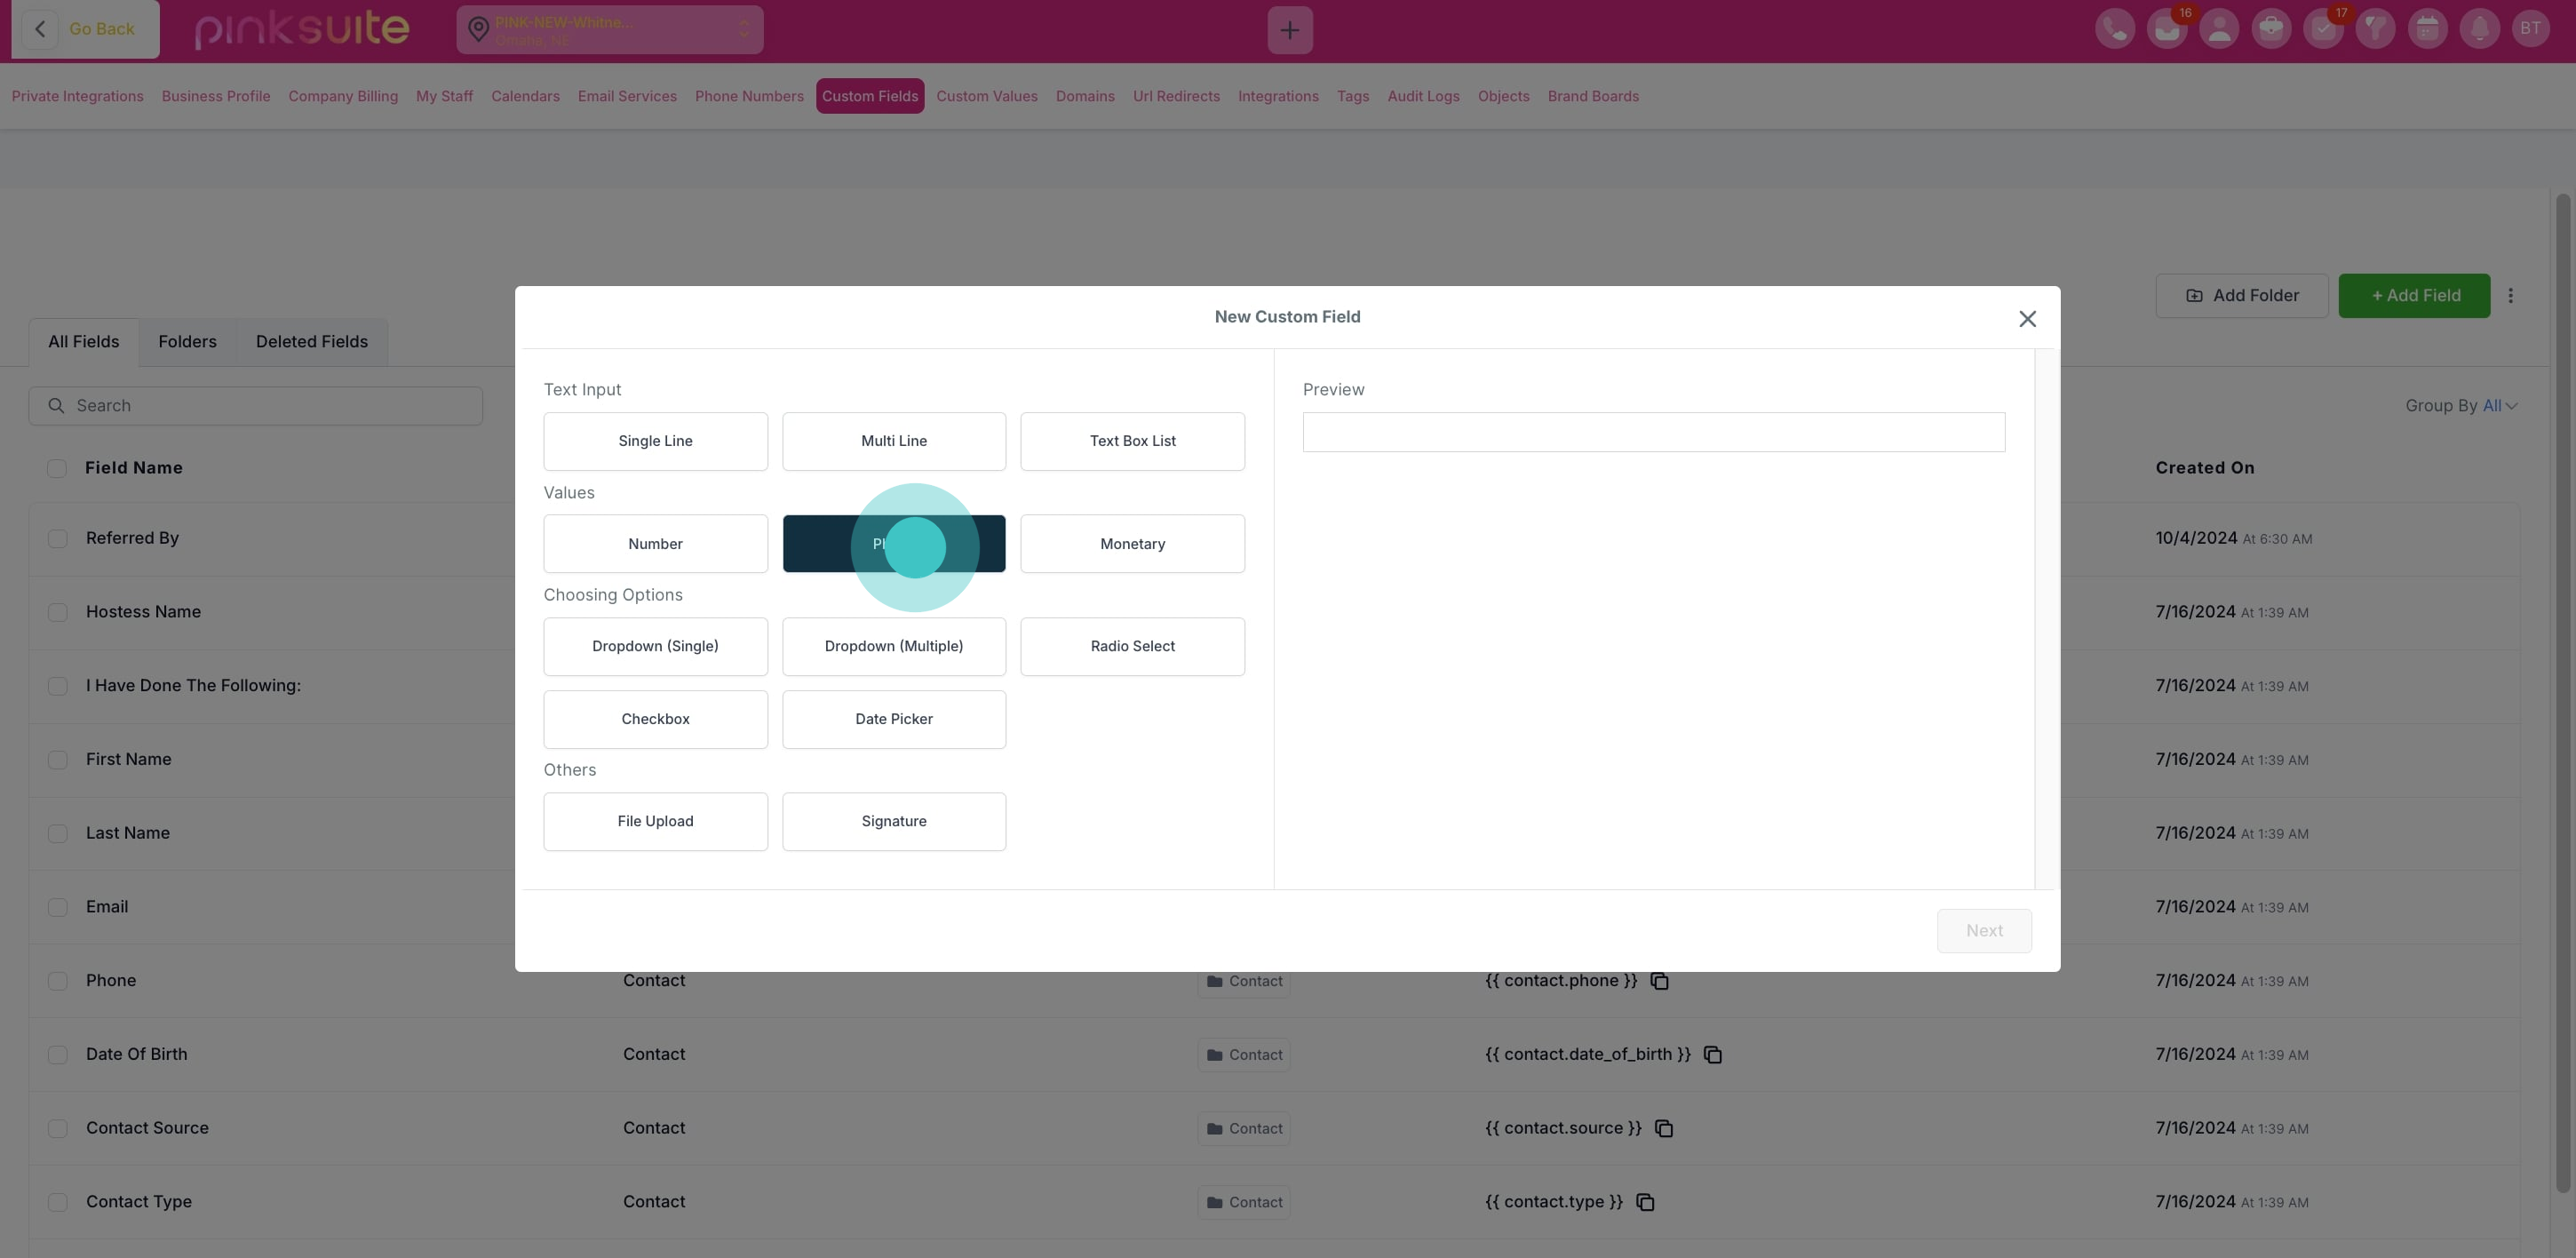Image resolution: width=2576 pixels, height=1258 pixels.
Task: Close the New Custom Field dialog
Action: [2027, 319]
